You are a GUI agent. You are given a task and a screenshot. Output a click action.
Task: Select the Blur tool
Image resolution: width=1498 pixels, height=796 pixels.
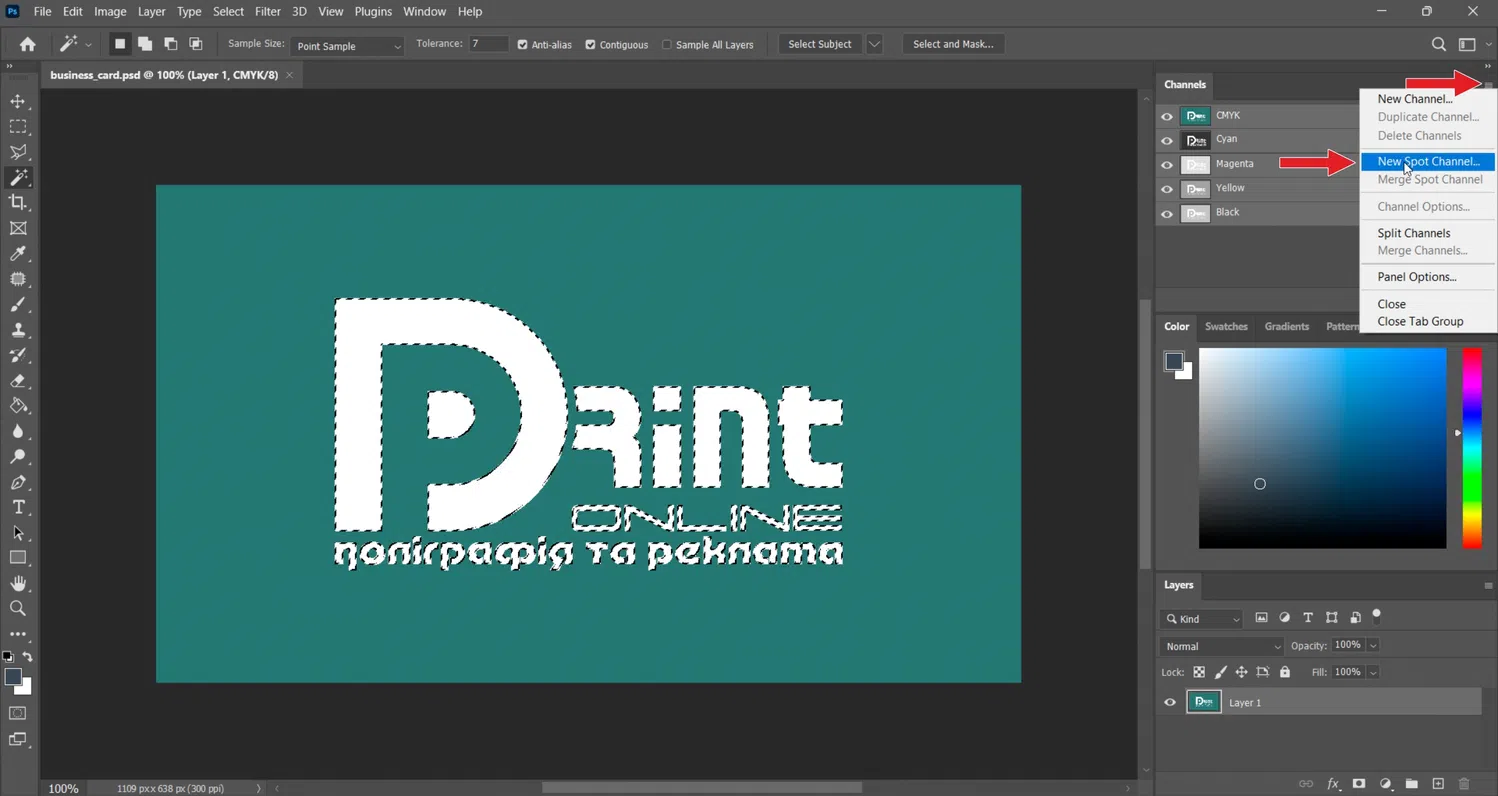[x=18, y=431]
